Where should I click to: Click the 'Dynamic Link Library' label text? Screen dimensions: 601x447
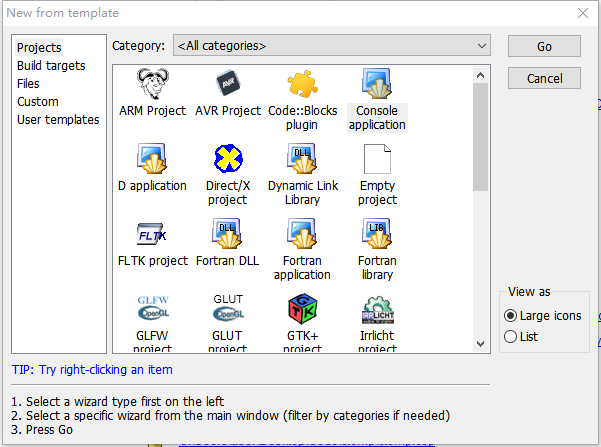(x=303, y=192)
